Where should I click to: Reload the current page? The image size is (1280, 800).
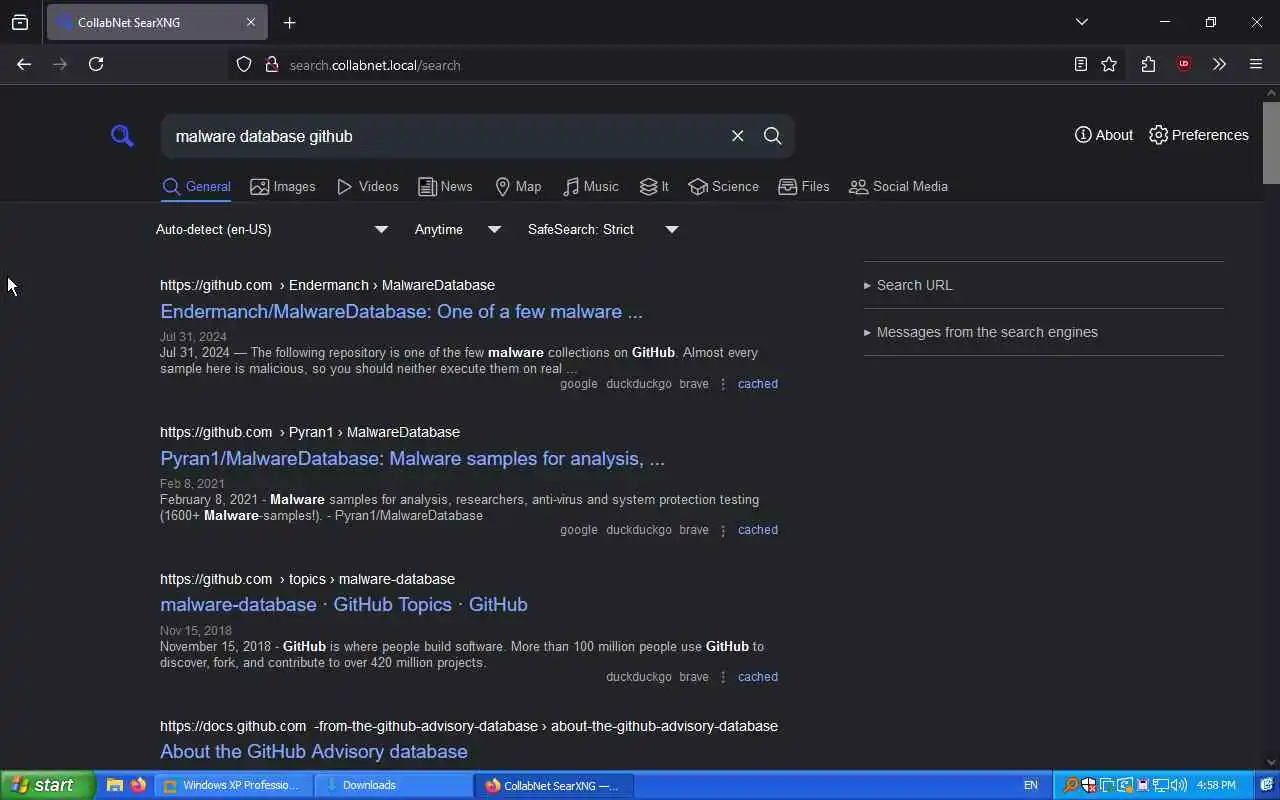click(96, 64)
